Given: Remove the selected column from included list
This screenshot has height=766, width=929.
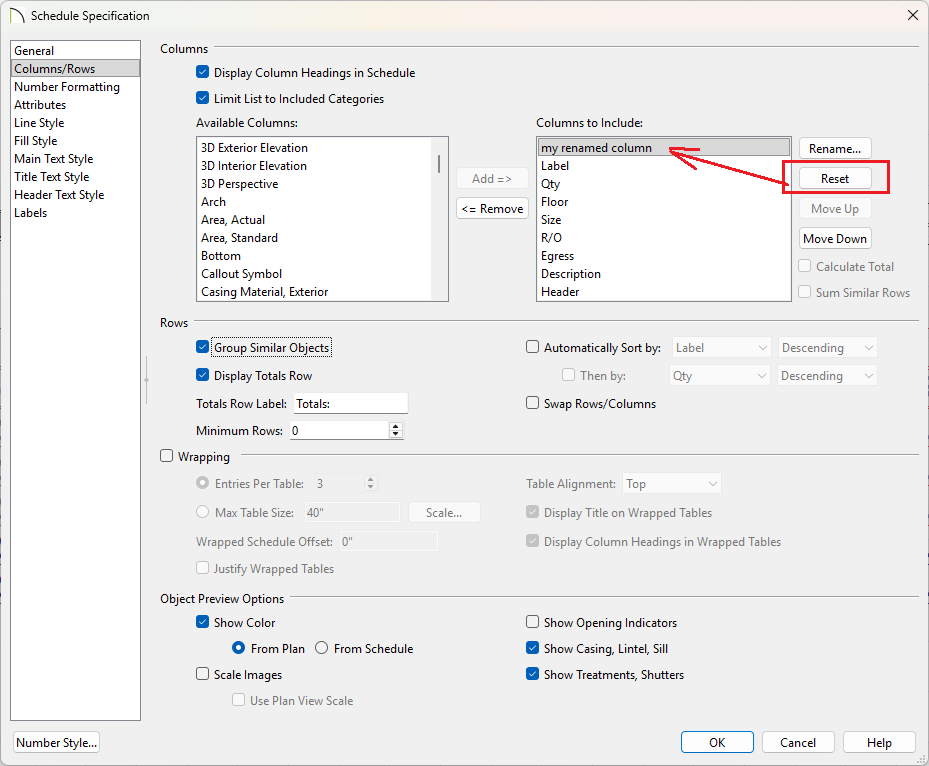Looking at the screenshot, I should click(492, 209).
